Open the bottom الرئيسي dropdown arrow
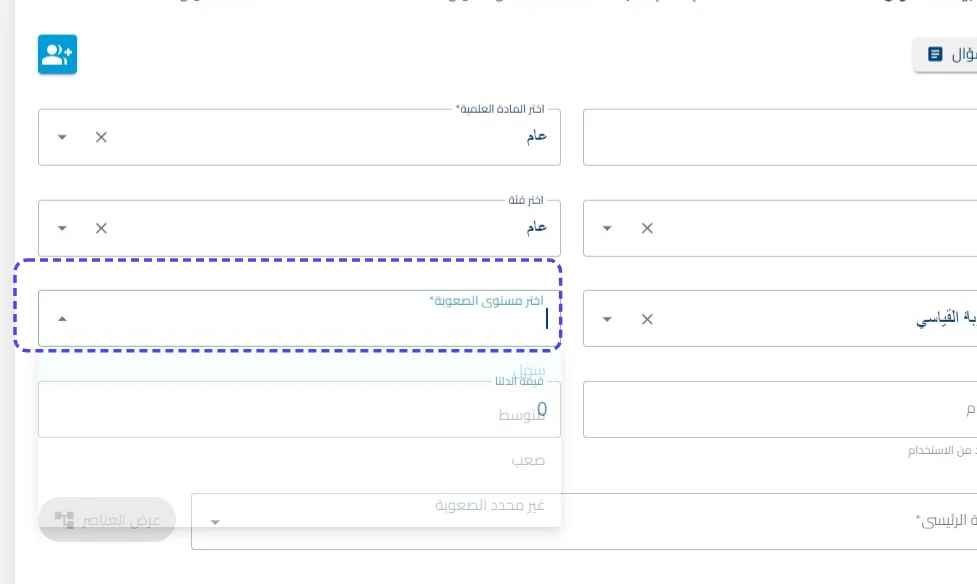 pyautogui.click(x=215, y=522)
